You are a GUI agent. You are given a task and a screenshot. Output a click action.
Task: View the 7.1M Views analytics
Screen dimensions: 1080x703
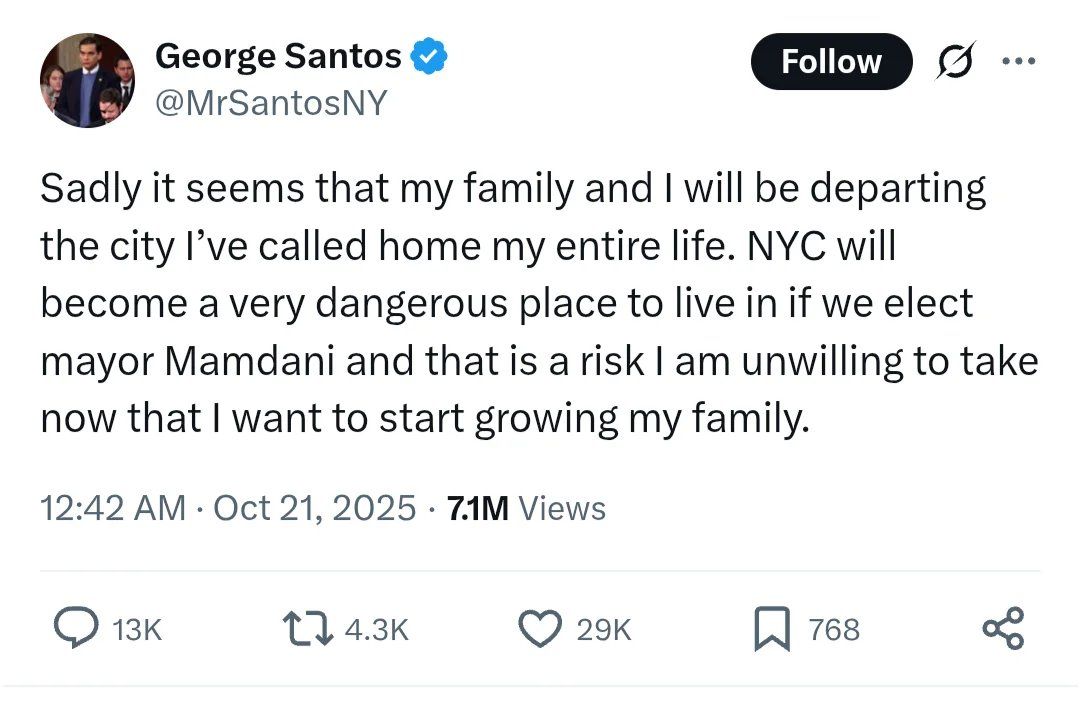point(526,508)
